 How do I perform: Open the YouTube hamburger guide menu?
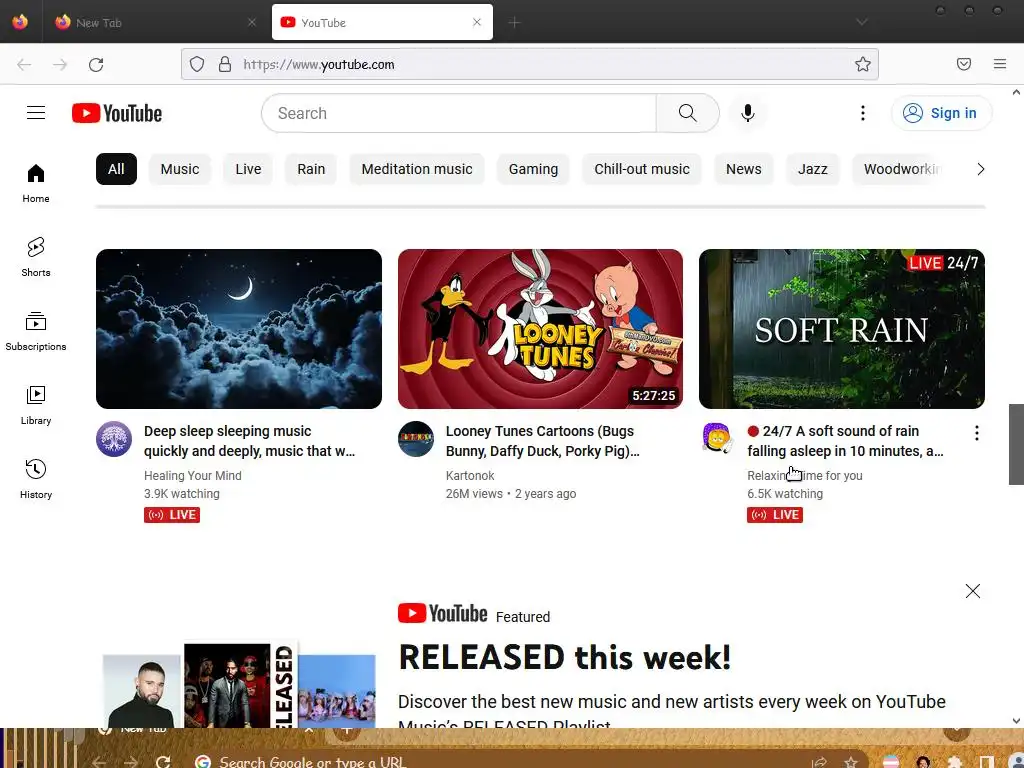[x=36, y=113]
